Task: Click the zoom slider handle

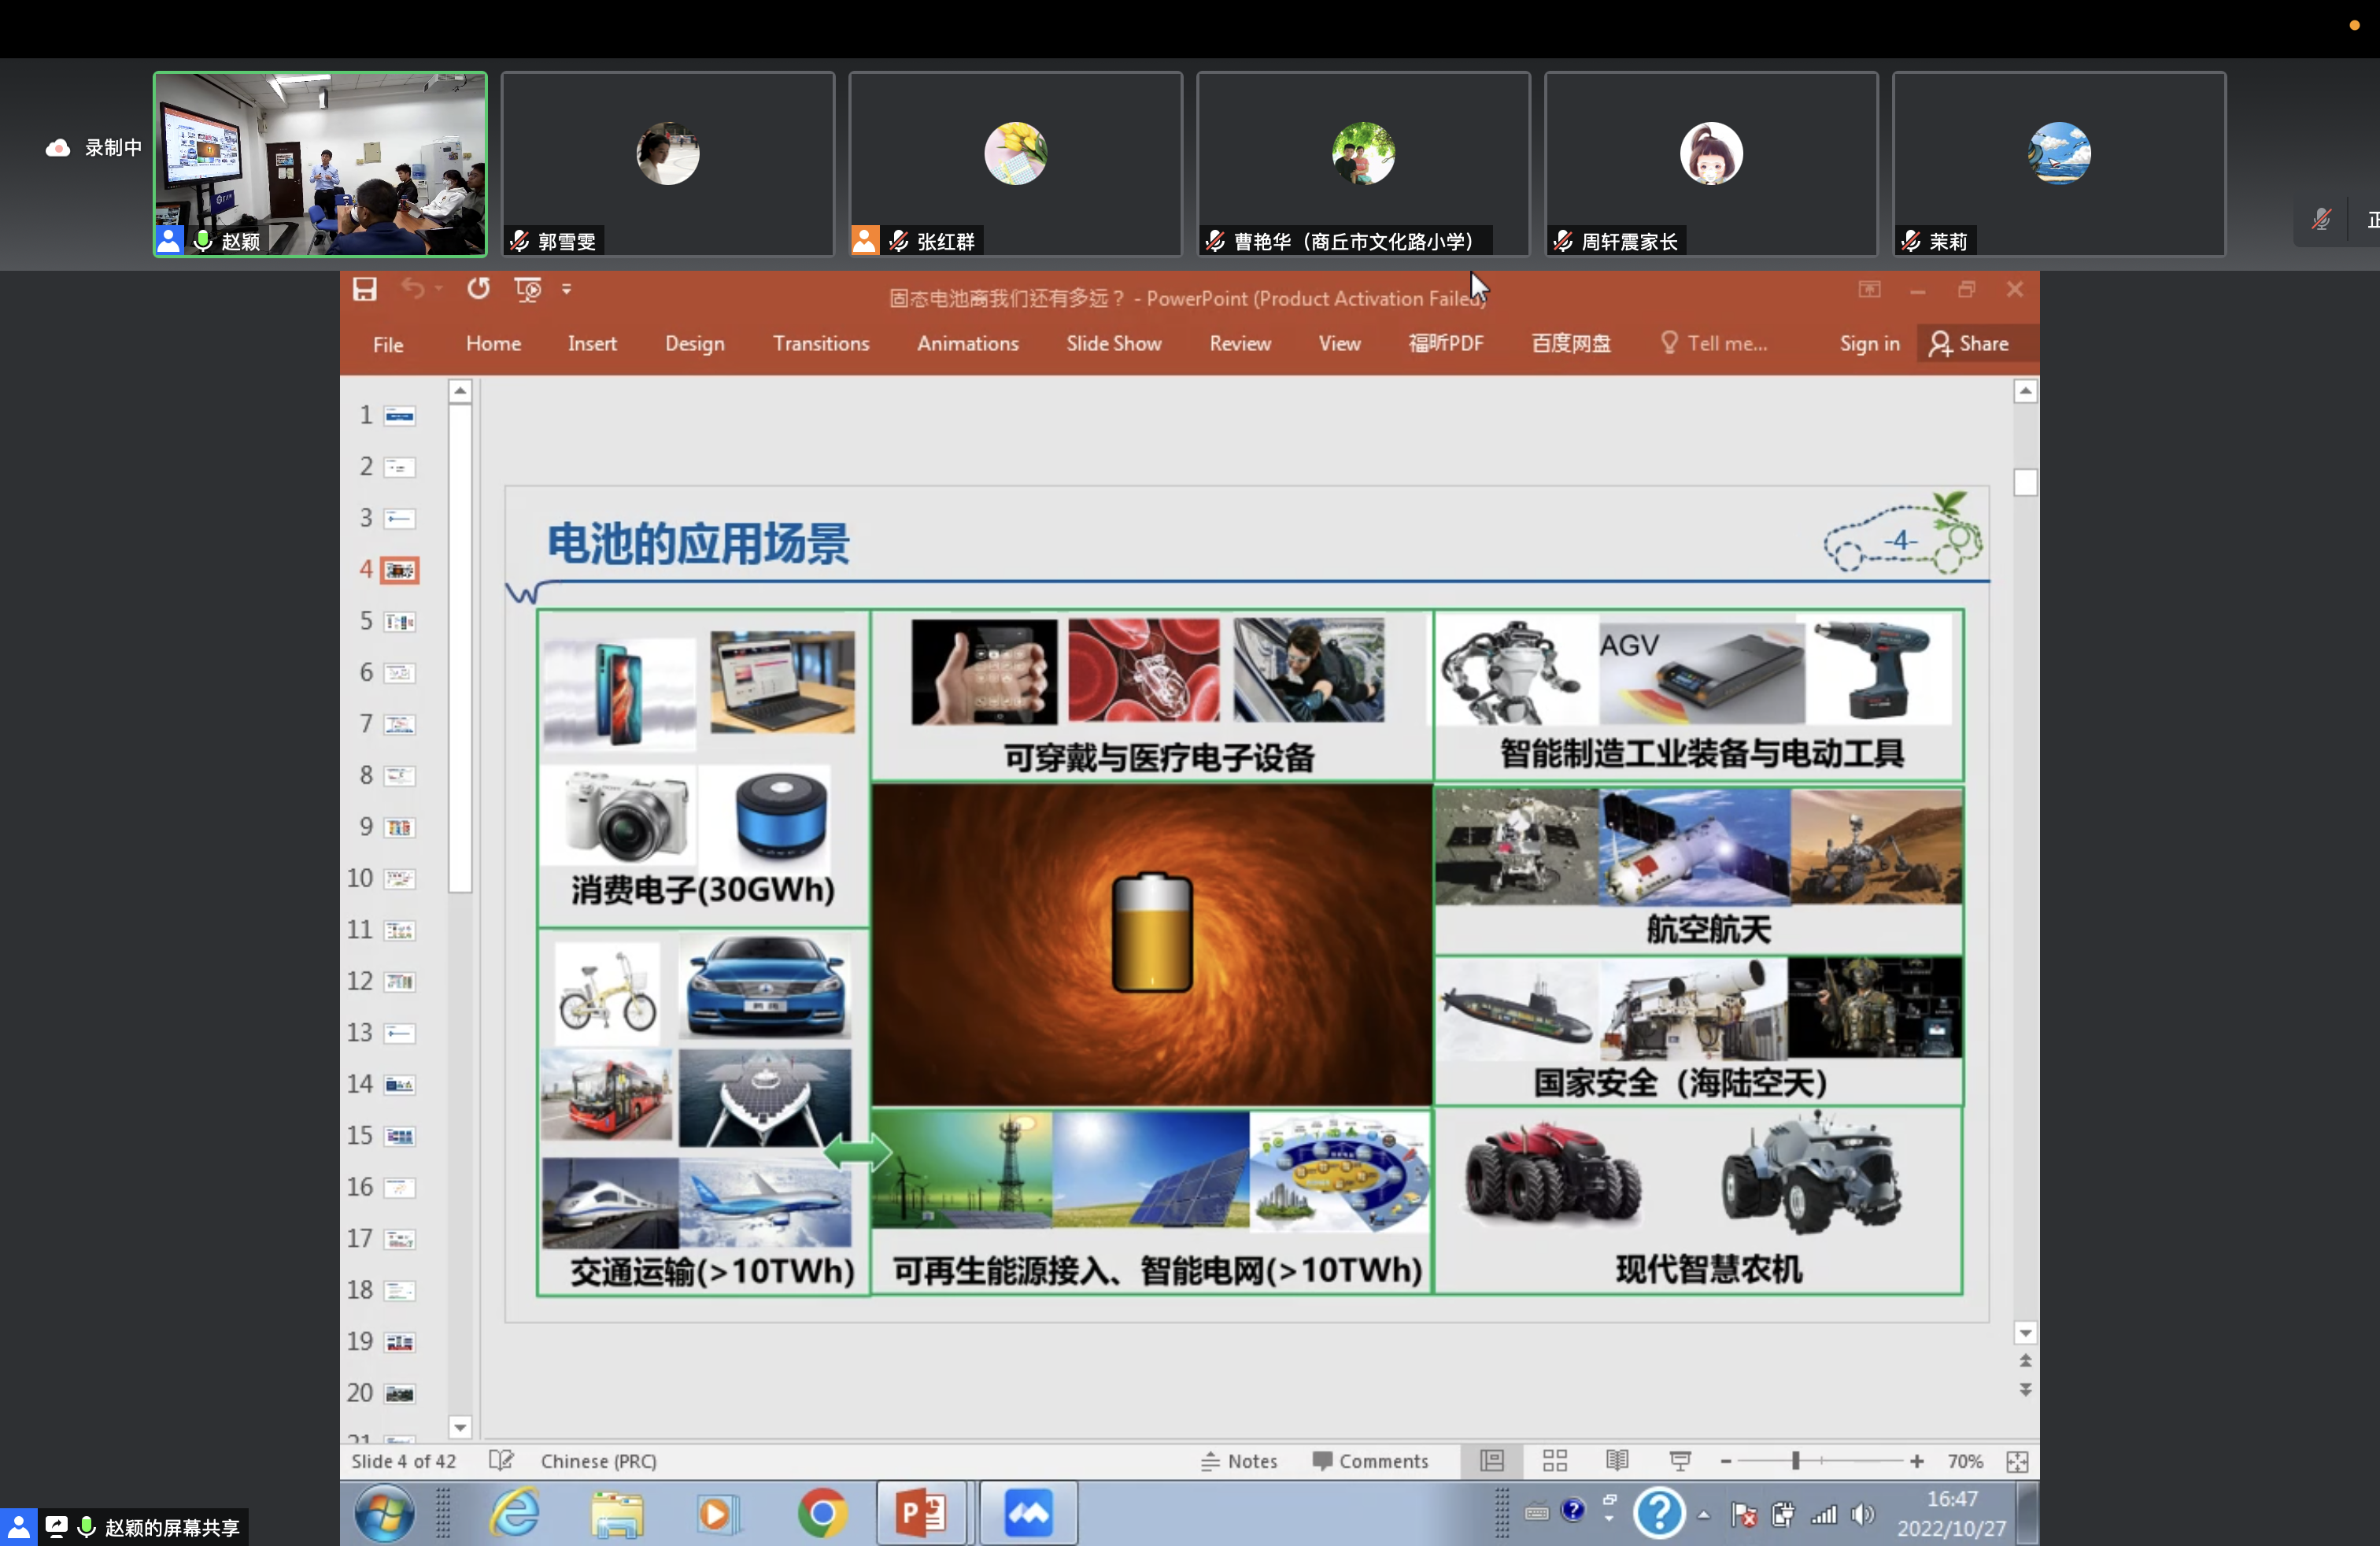Action: click(x=1796, y=1461)
